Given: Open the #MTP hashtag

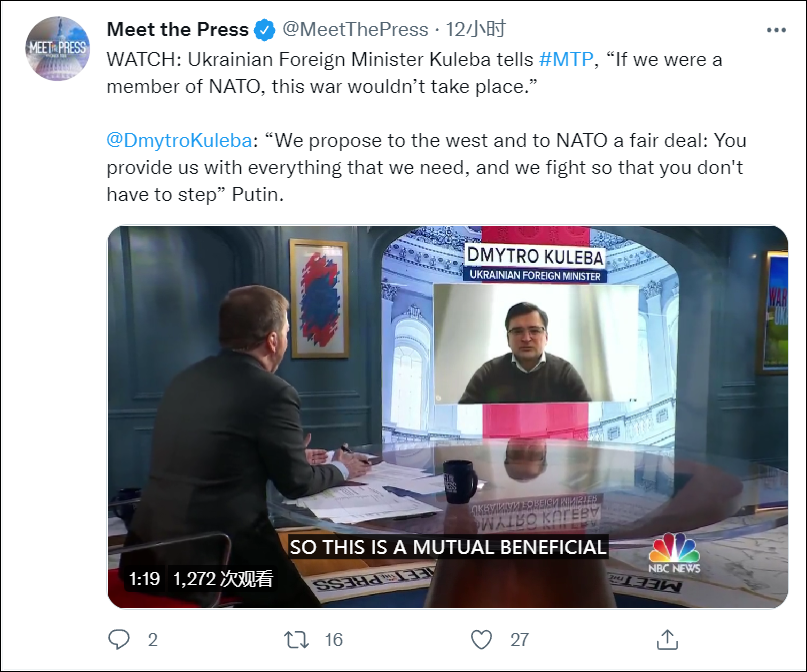Looking at the screenshot, I should 565,60.
